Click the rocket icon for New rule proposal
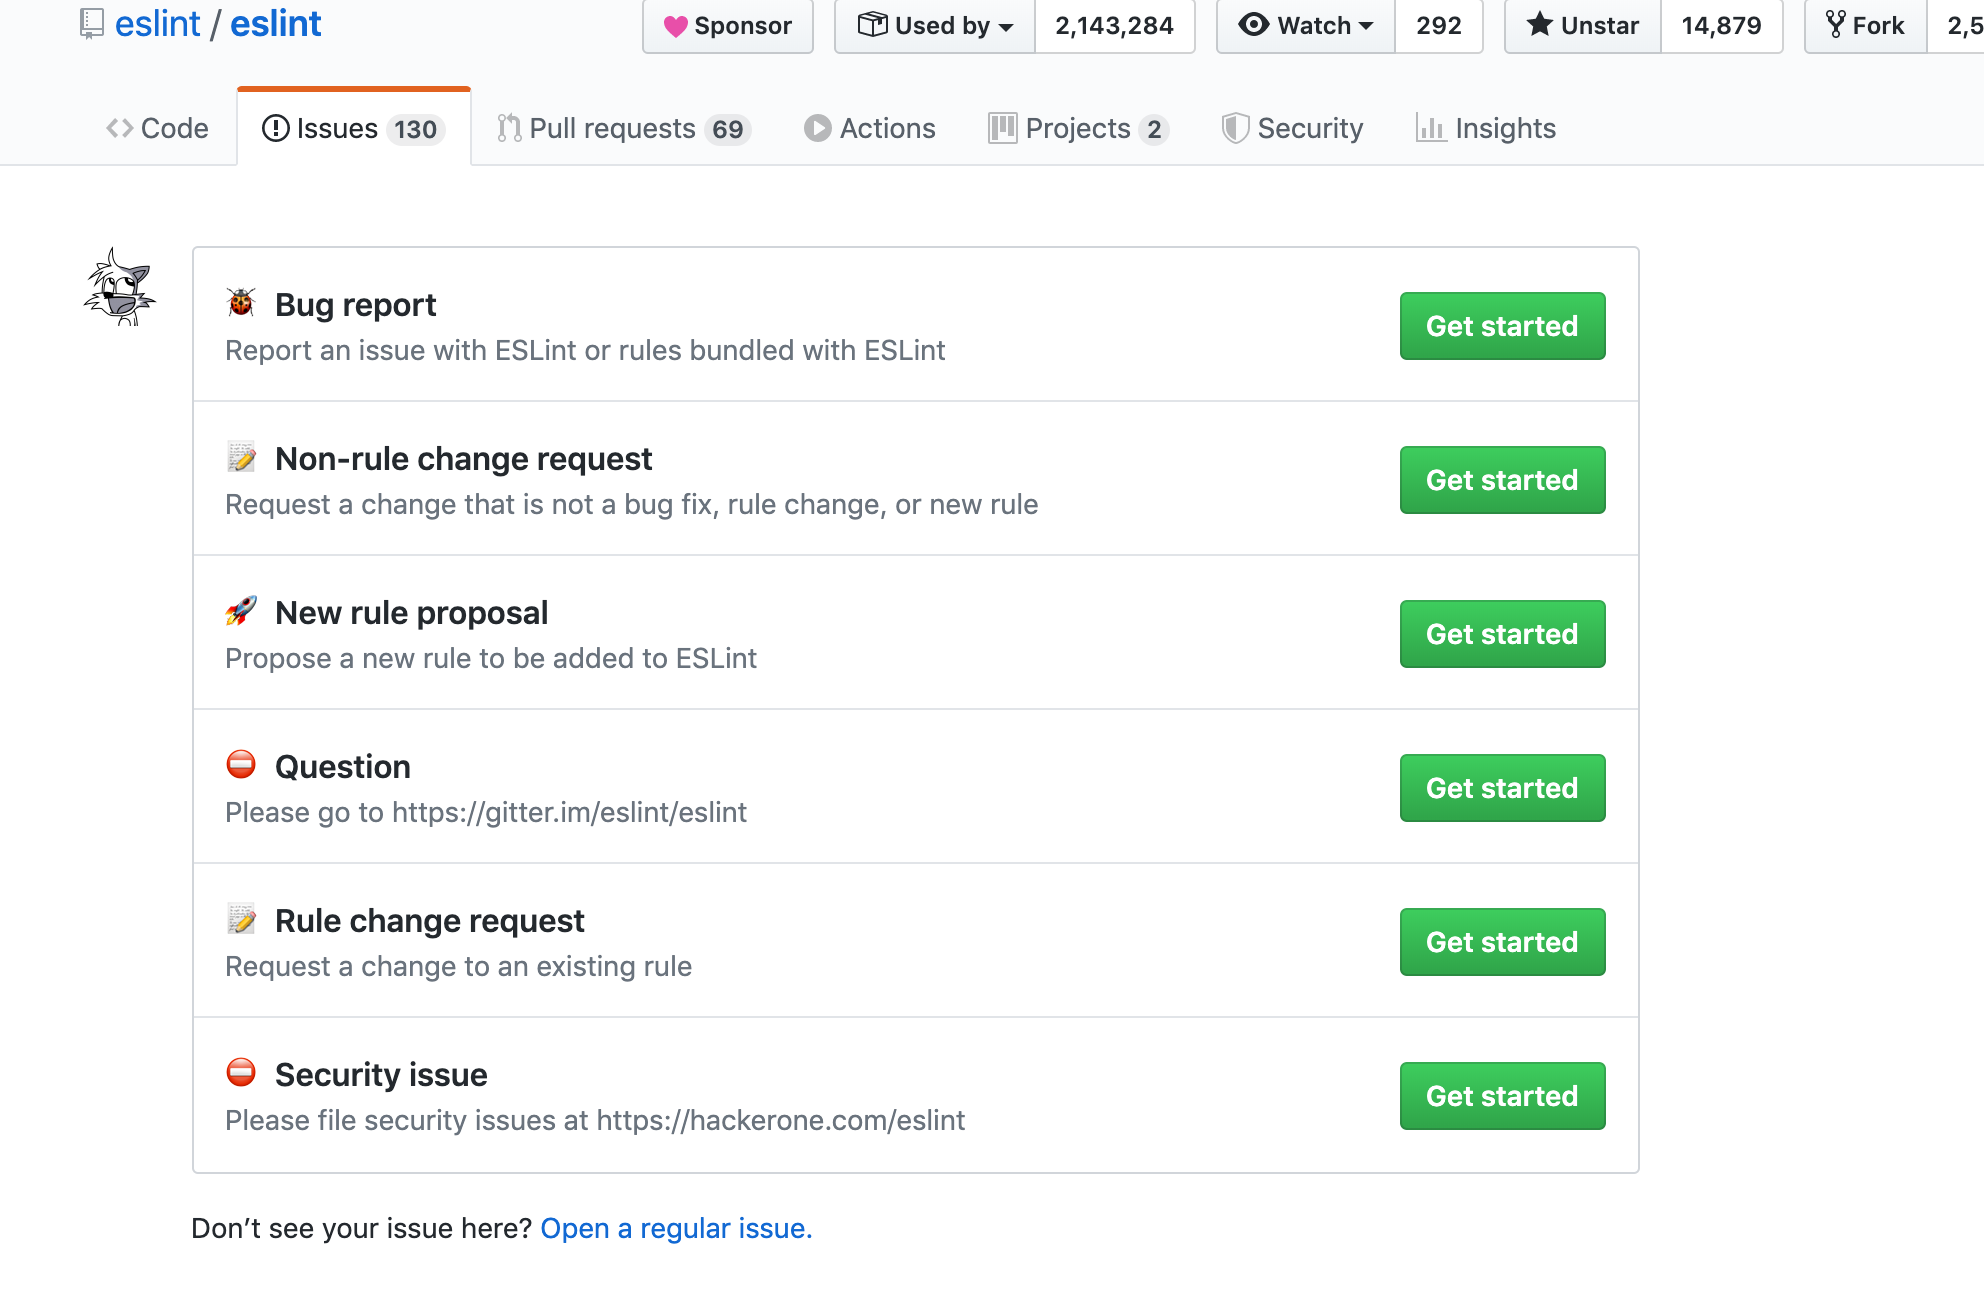Image resolution: width=1984 pixels, height=1310 pixels. pyautogui.click(x=241, y=611)
